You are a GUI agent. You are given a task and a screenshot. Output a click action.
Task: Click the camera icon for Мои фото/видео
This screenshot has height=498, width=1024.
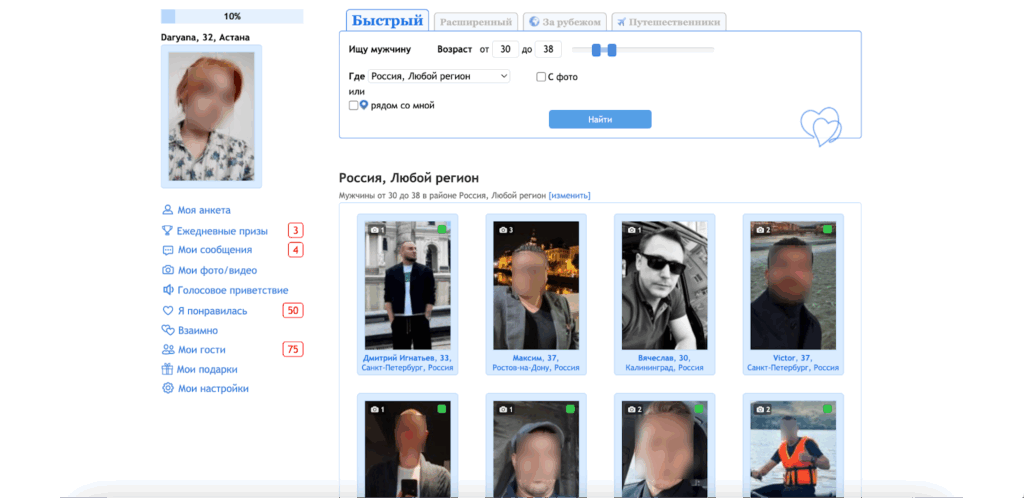pos(168,270)
